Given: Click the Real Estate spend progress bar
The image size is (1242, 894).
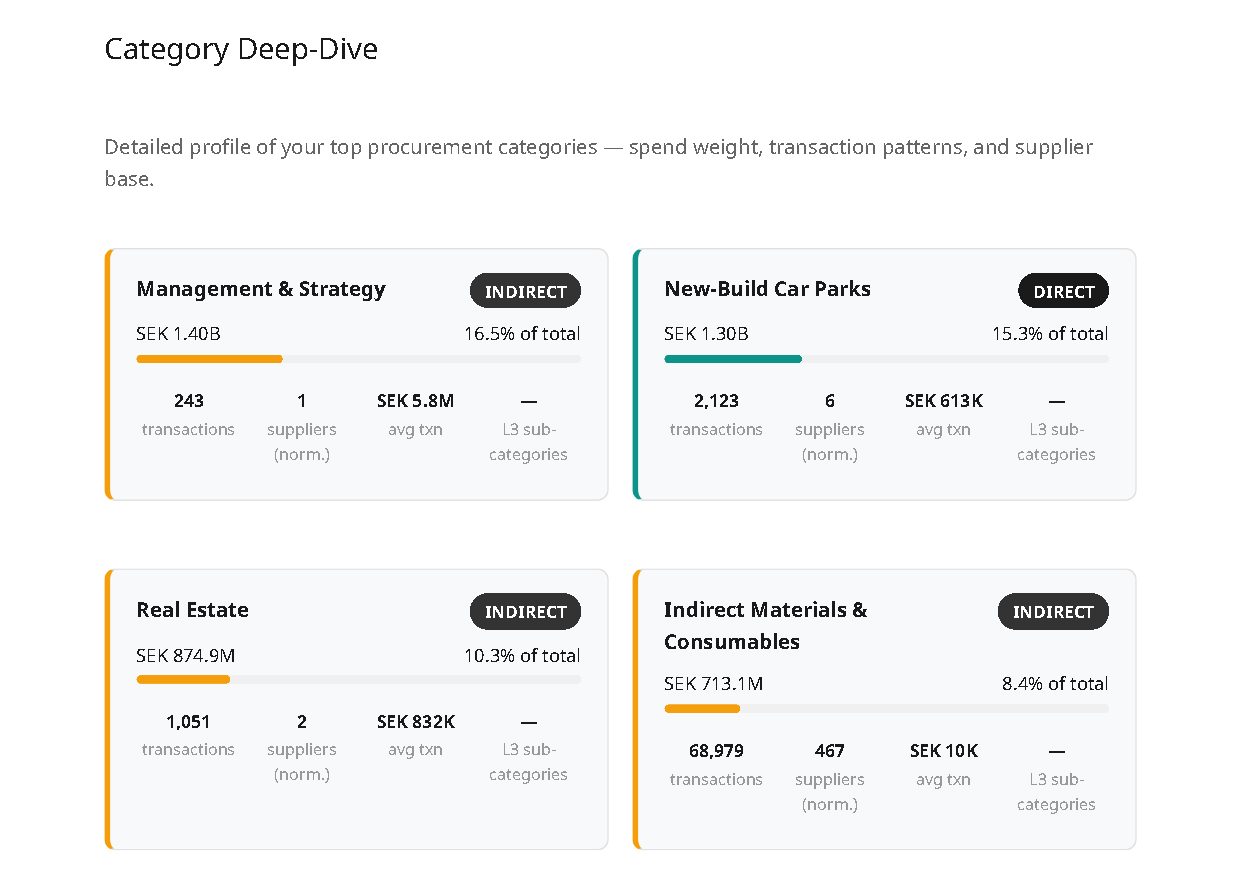Looking at the screenshot, I should point(359,679).
